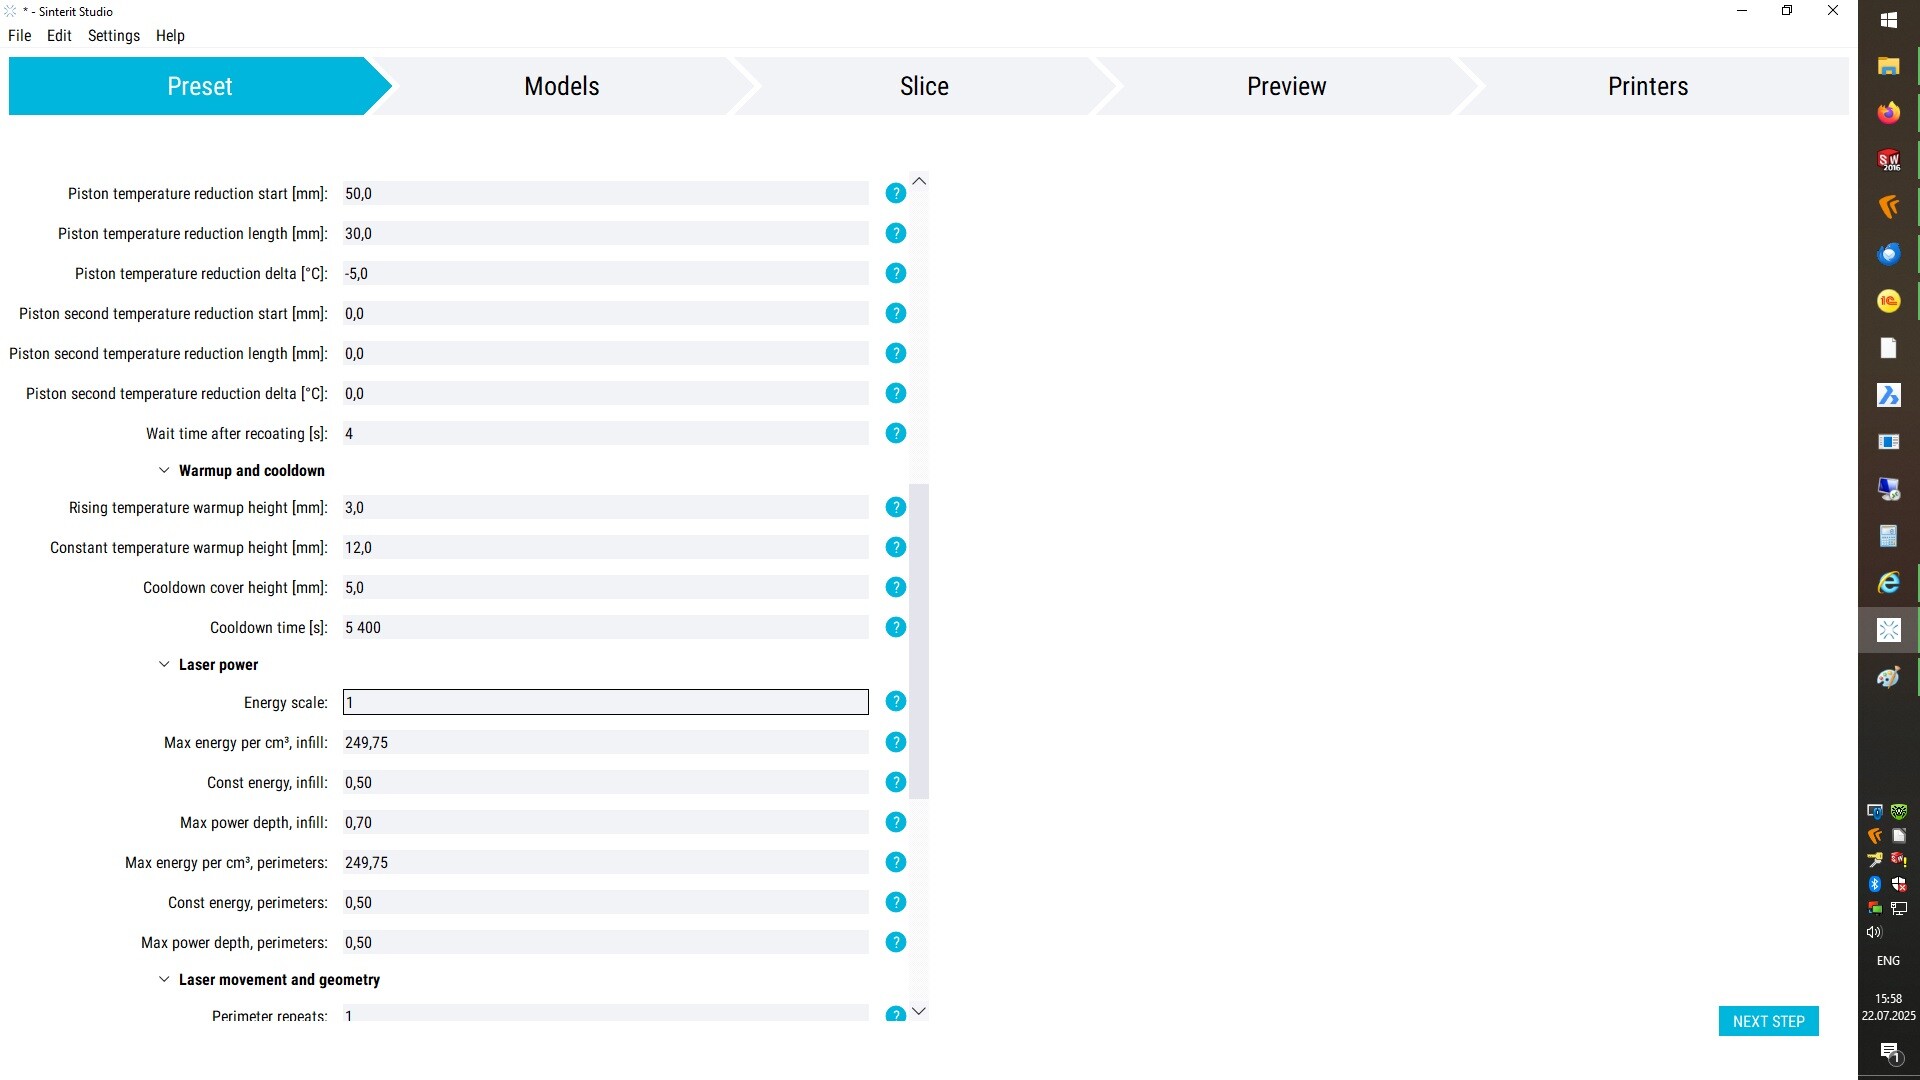This screenshot has height=1080, width=1920.
Task: Show help for Piston second temperature reduction start
Action: point(895,313)
